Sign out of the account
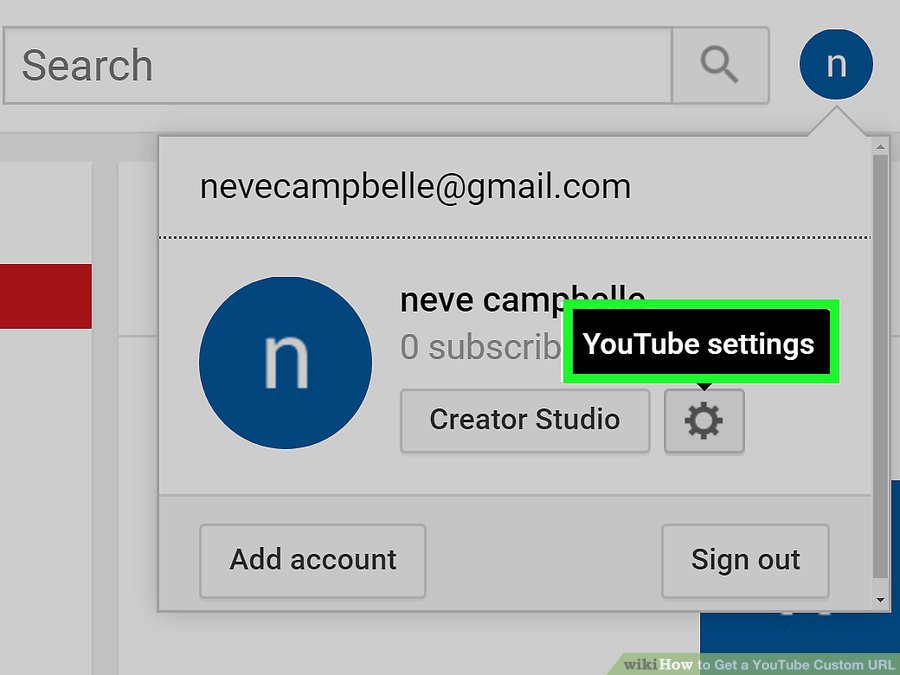This screenshot has width=900, height=675. [746, 560]
